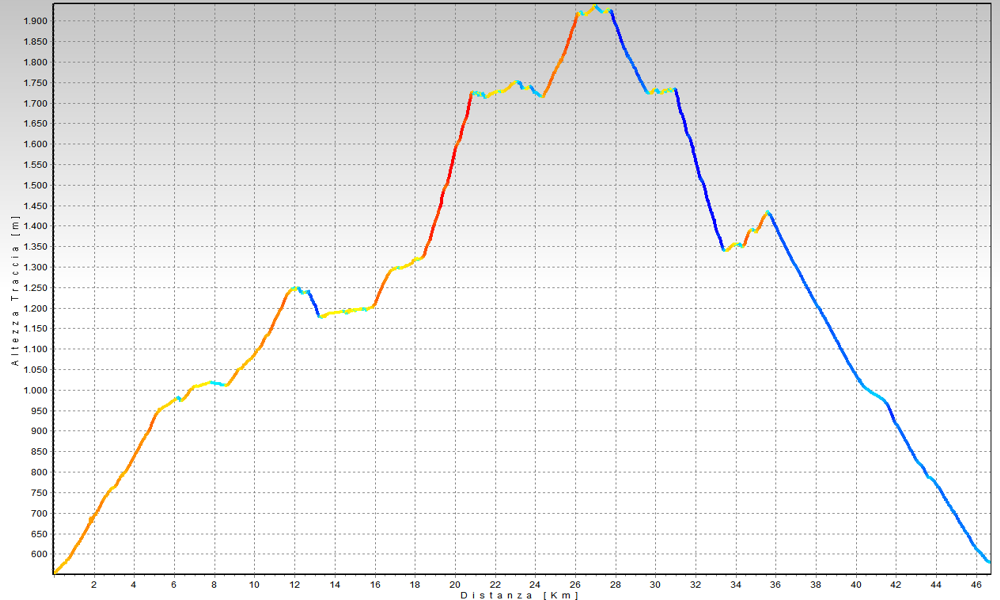The width and height of the screenshot is (1000, 600).
Task: Click the secondary peak near 35.5 km
Action: pyautogui.click(x=767, y=212)
